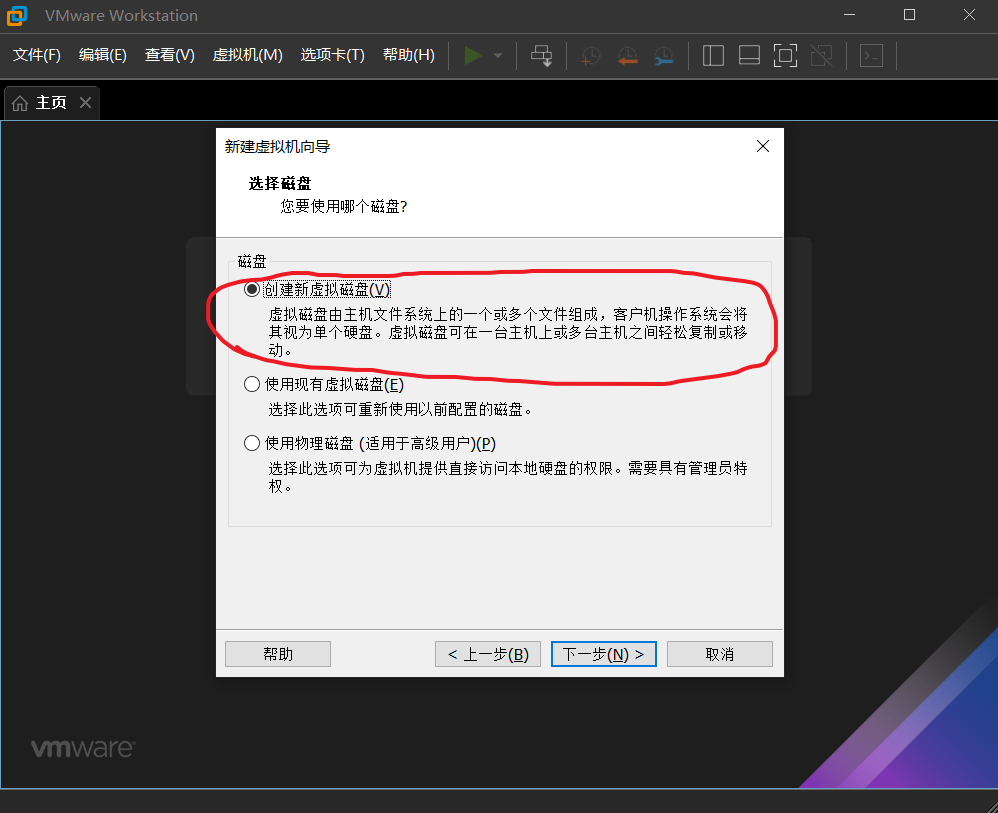Click the home icon on 主页 tab

pos(20,103)
